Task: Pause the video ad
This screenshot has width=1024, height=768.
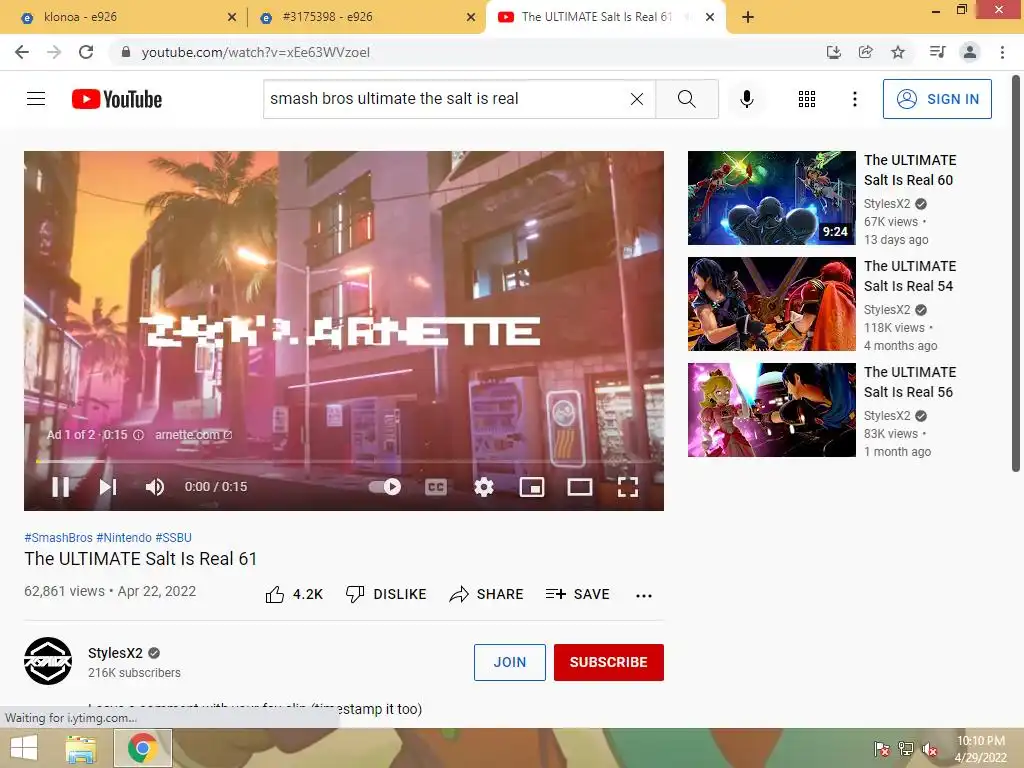Action: (x=61, y=487)
